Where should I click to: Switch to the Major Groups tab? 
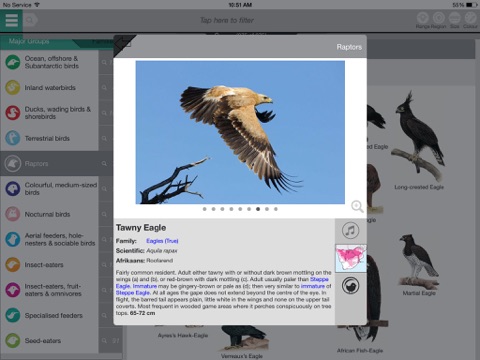(29, 41)
